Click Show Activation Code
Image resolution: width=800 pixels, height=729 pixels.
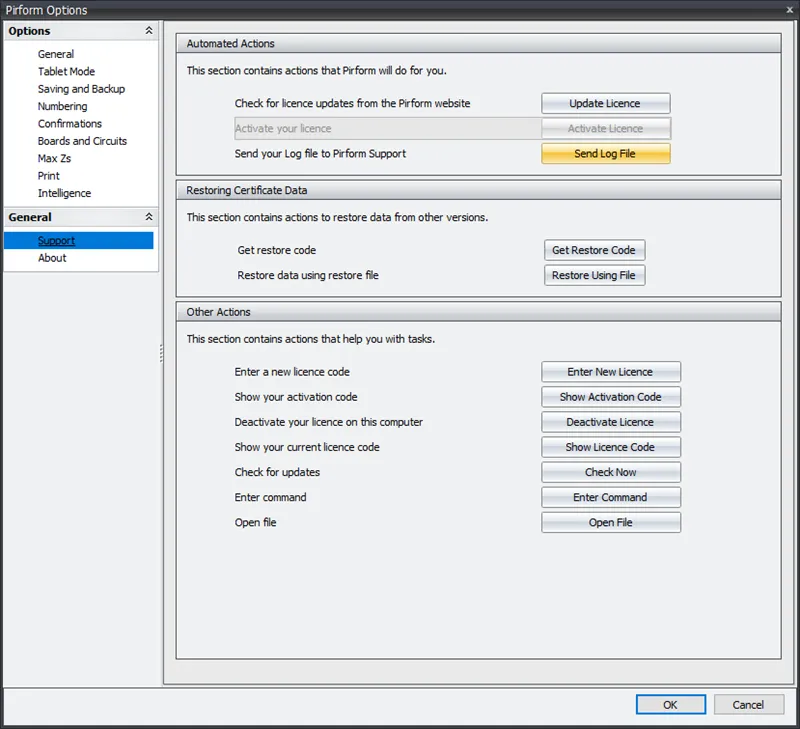(611, 396)
